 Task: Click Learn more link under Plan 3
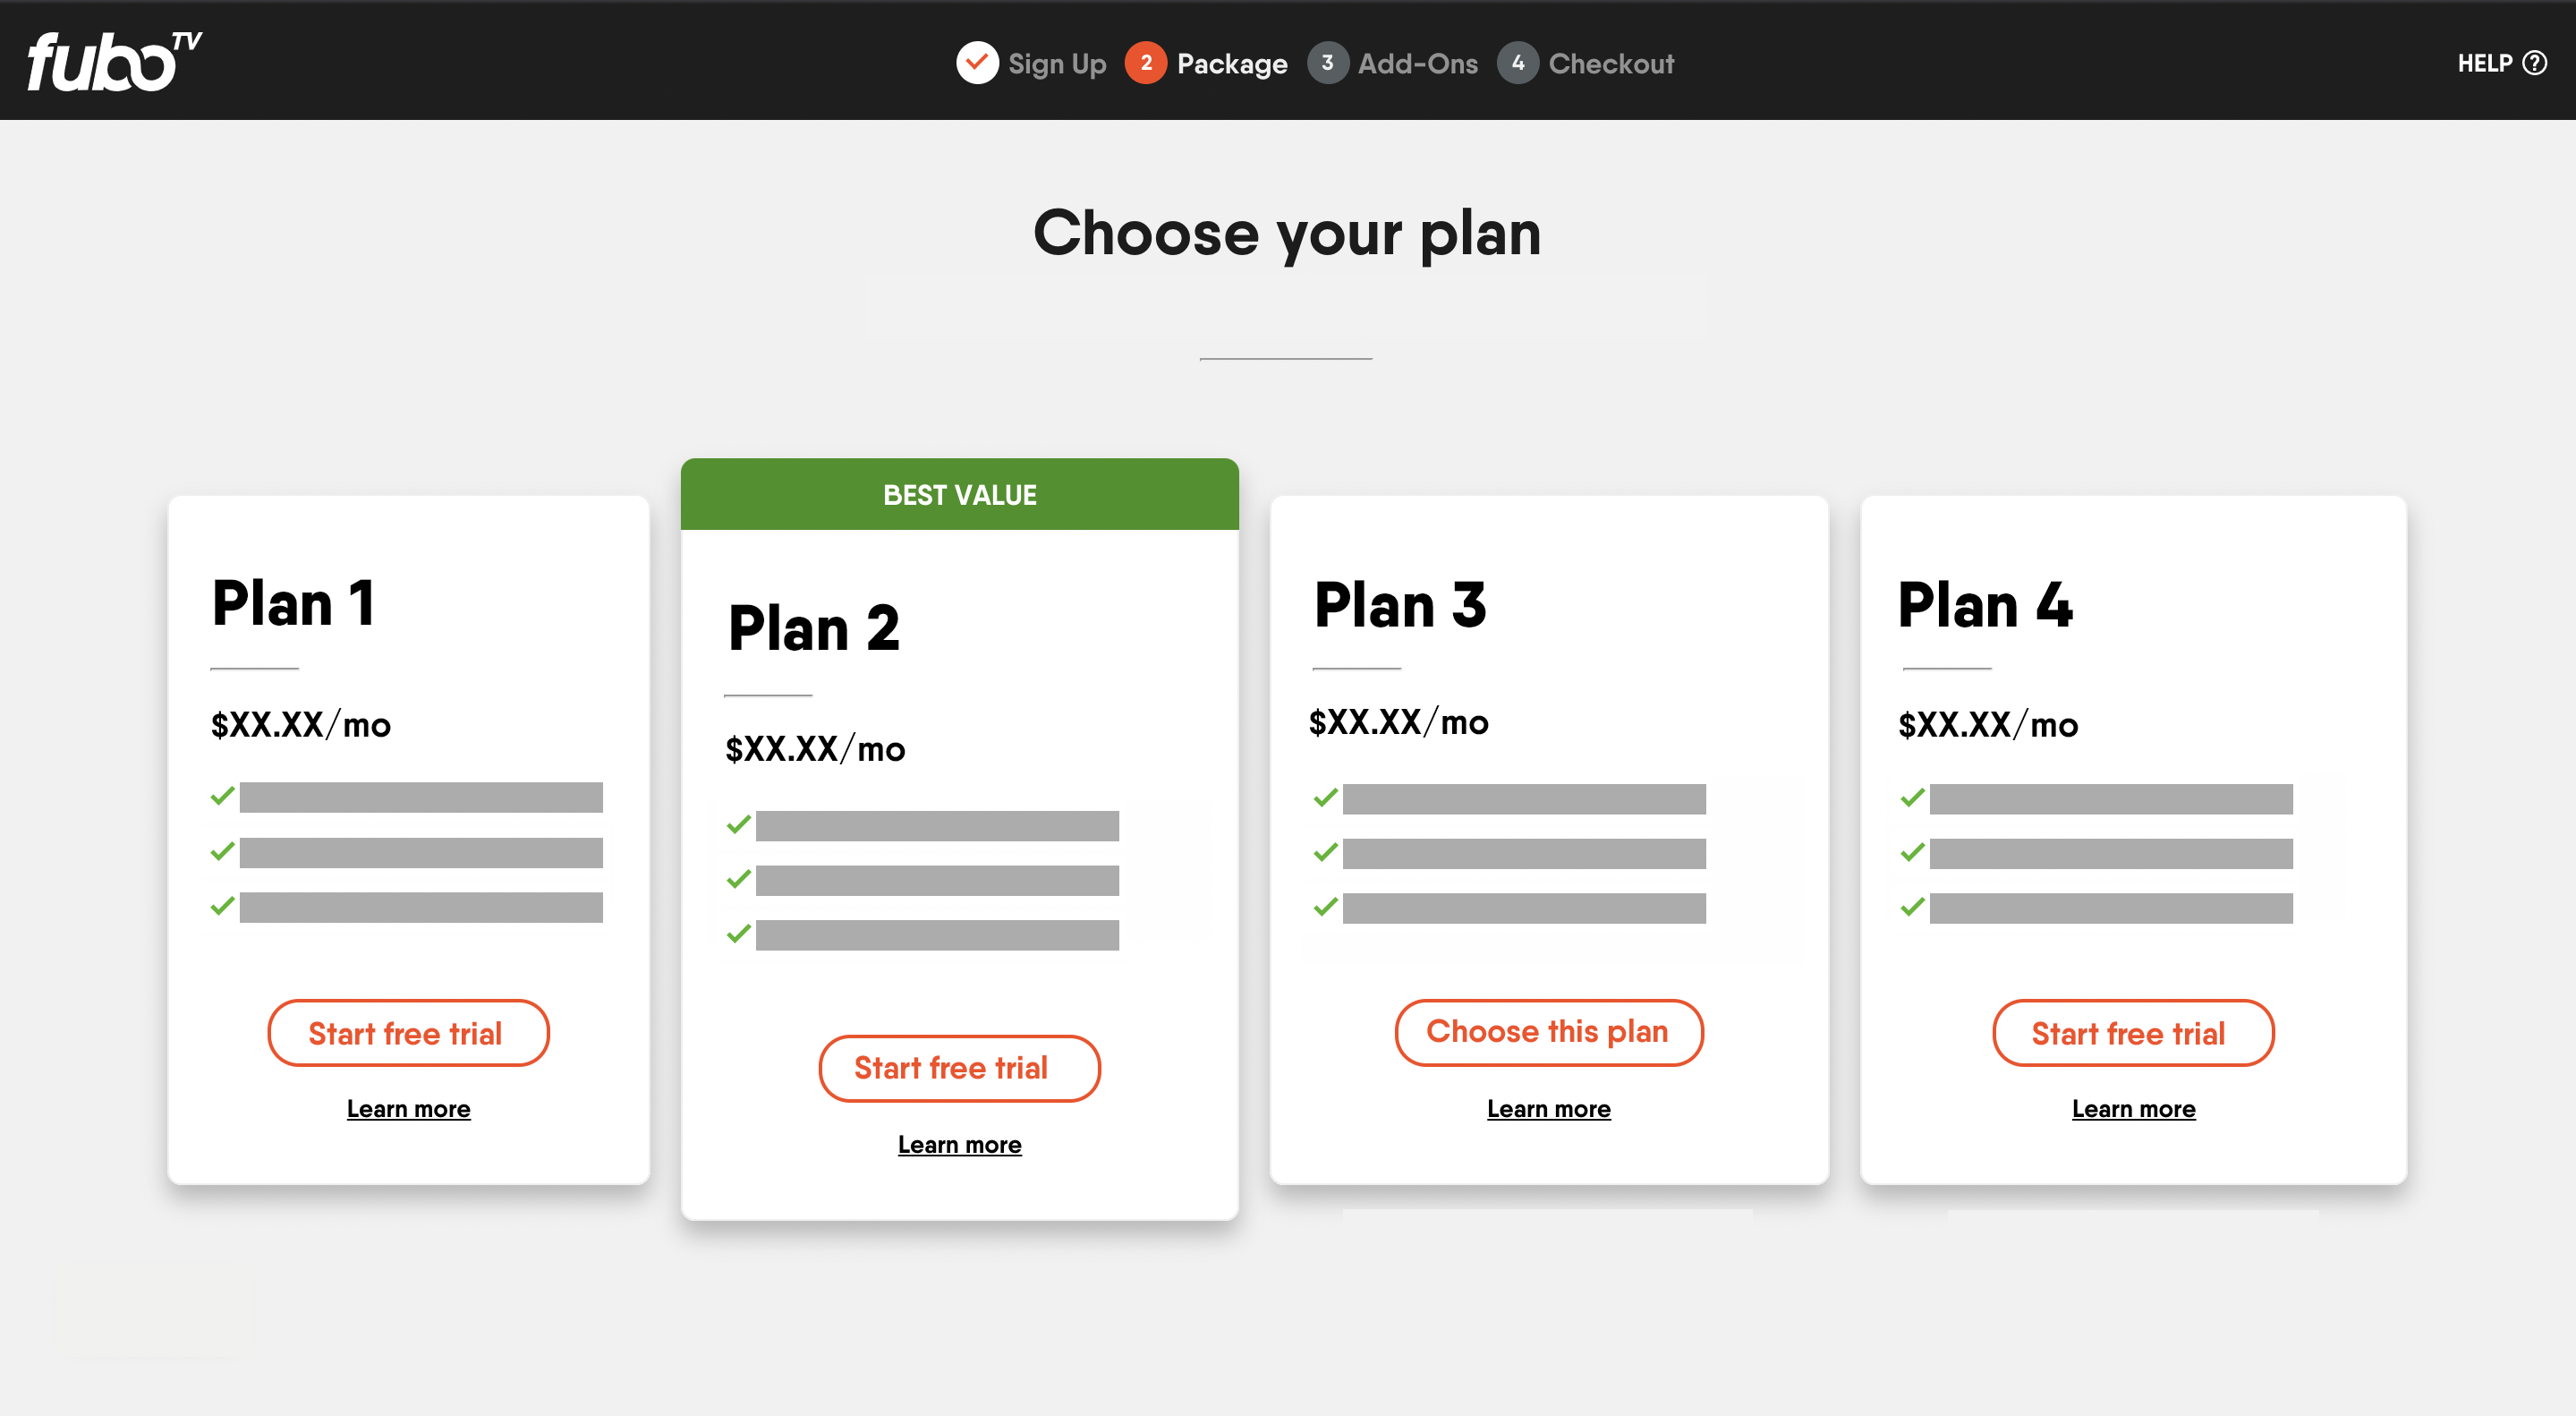pos(1548,1107)
